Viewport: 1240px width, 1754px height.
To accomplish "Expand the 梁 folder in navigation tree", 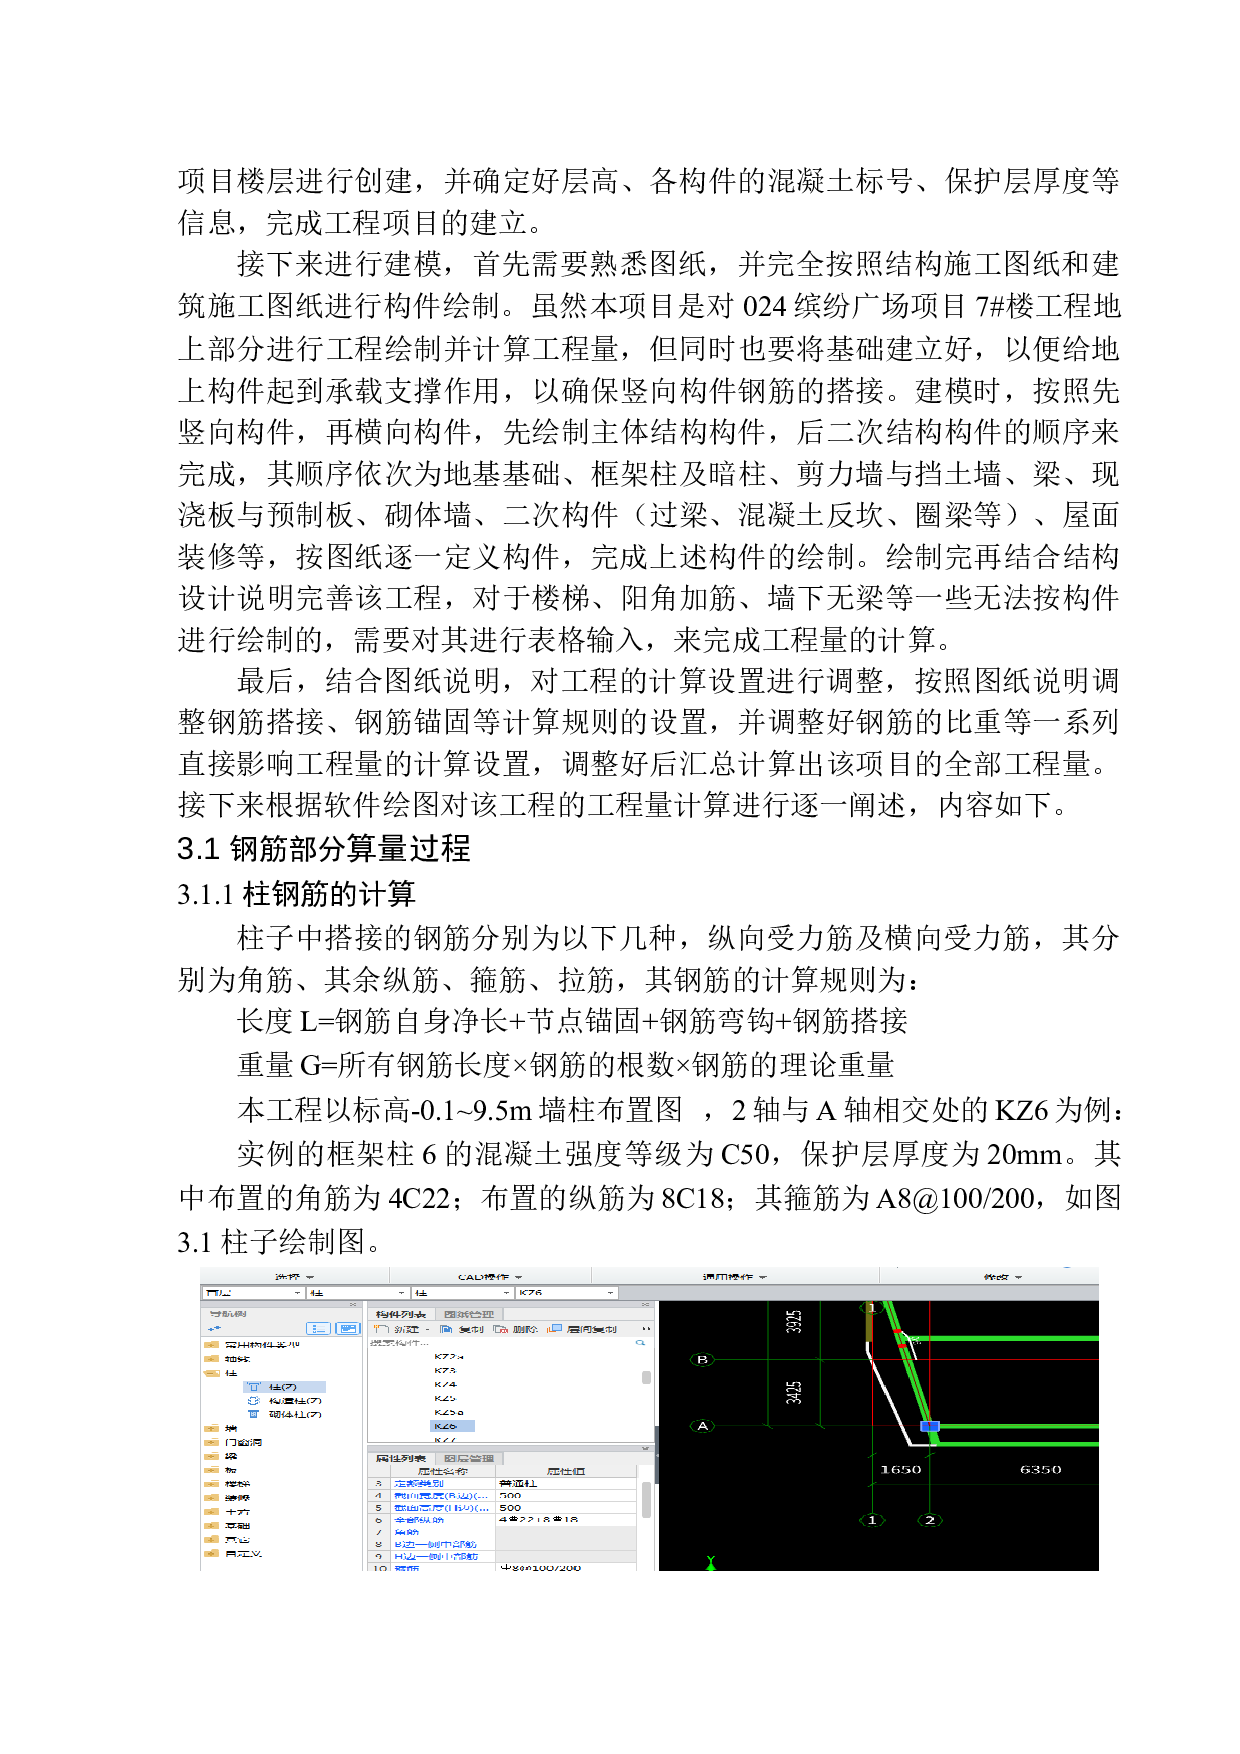I will (212, 1456).
